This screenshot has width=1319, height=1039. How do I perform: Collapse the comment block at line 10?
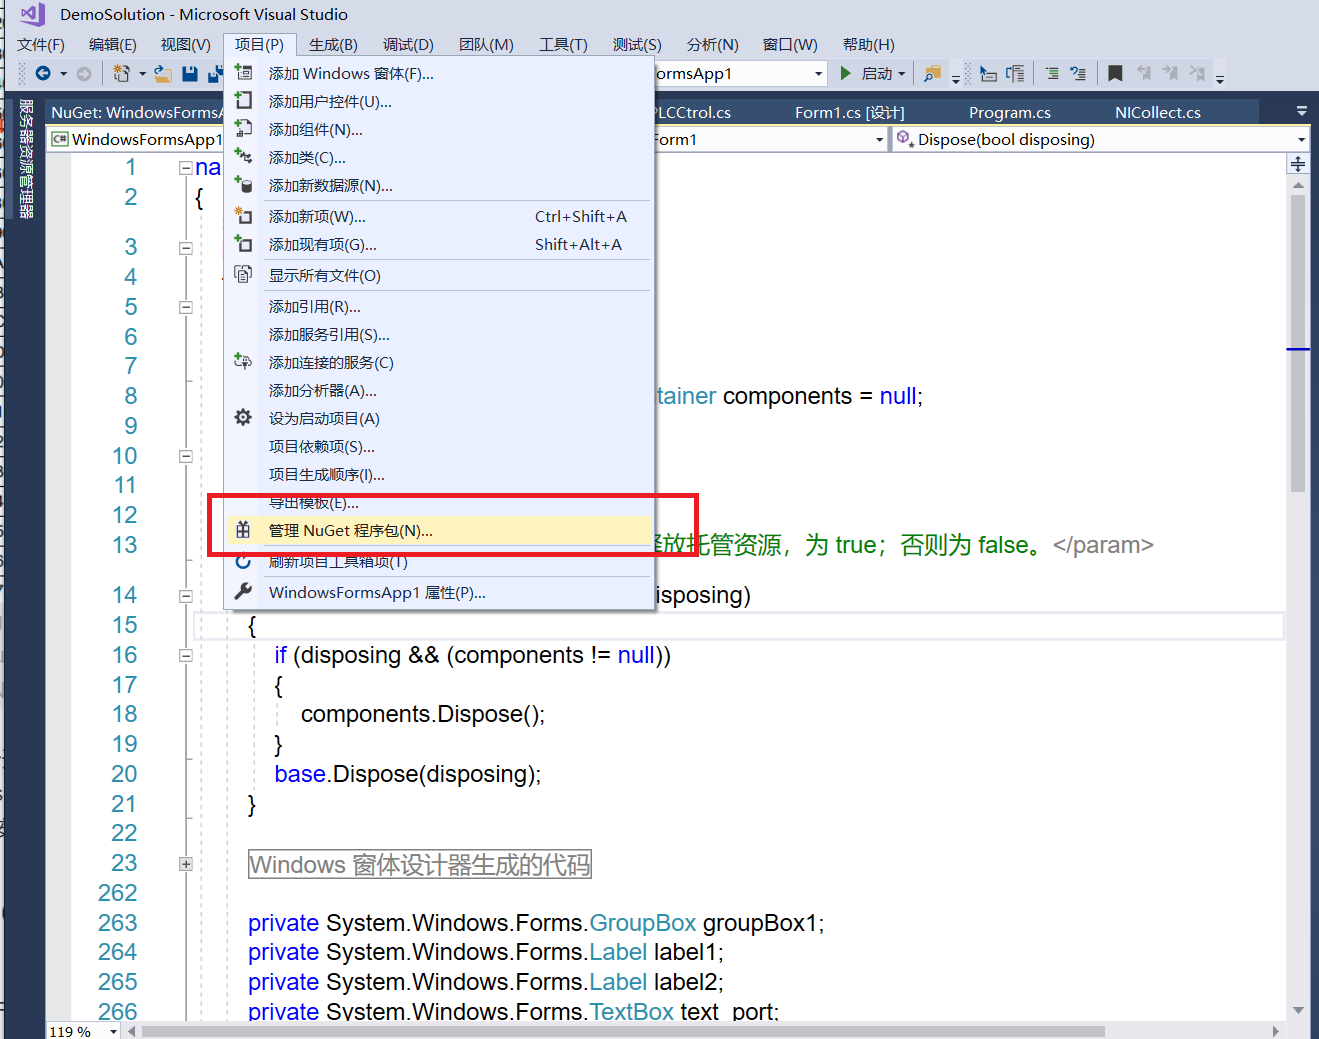click(186, 456)
